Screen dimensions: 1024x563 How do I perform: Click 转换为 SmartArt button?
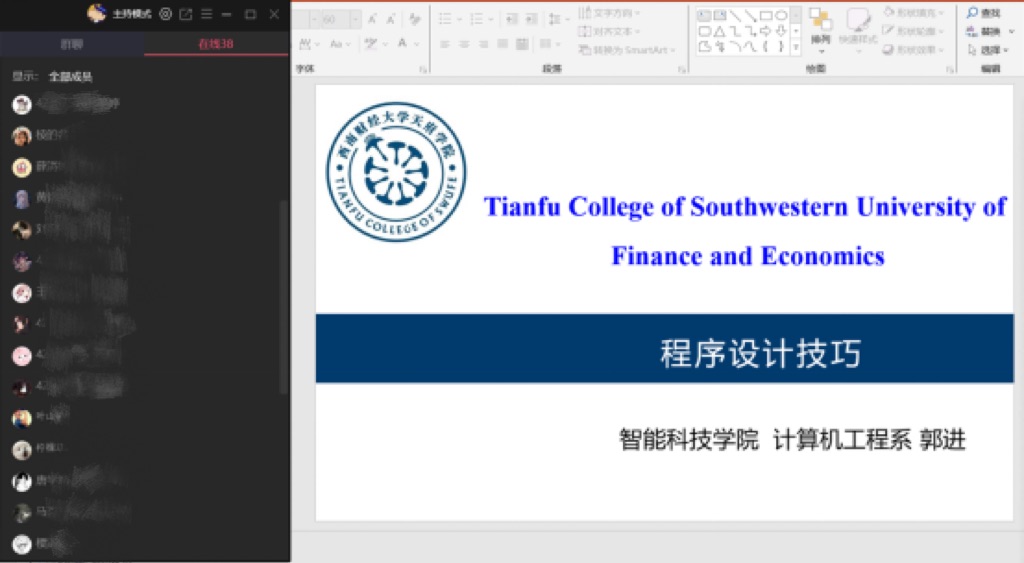627,50
